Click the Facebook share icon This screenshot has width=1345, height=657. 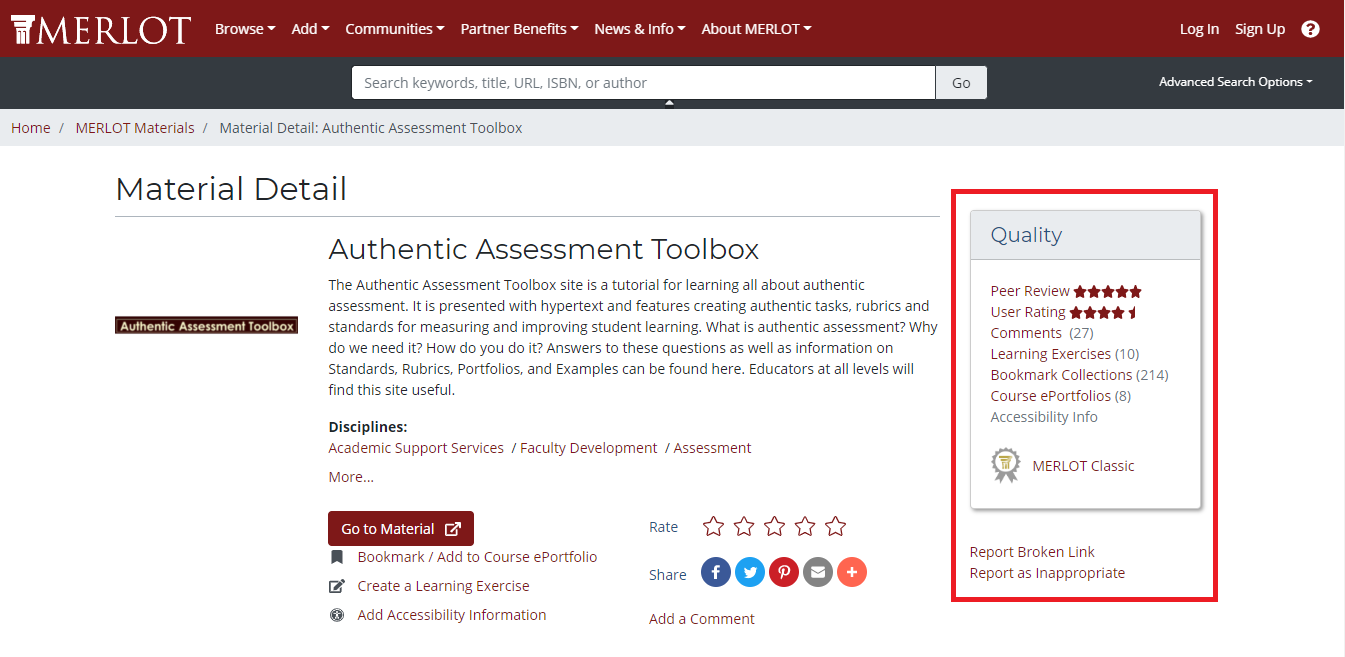[x=716, y=572]
